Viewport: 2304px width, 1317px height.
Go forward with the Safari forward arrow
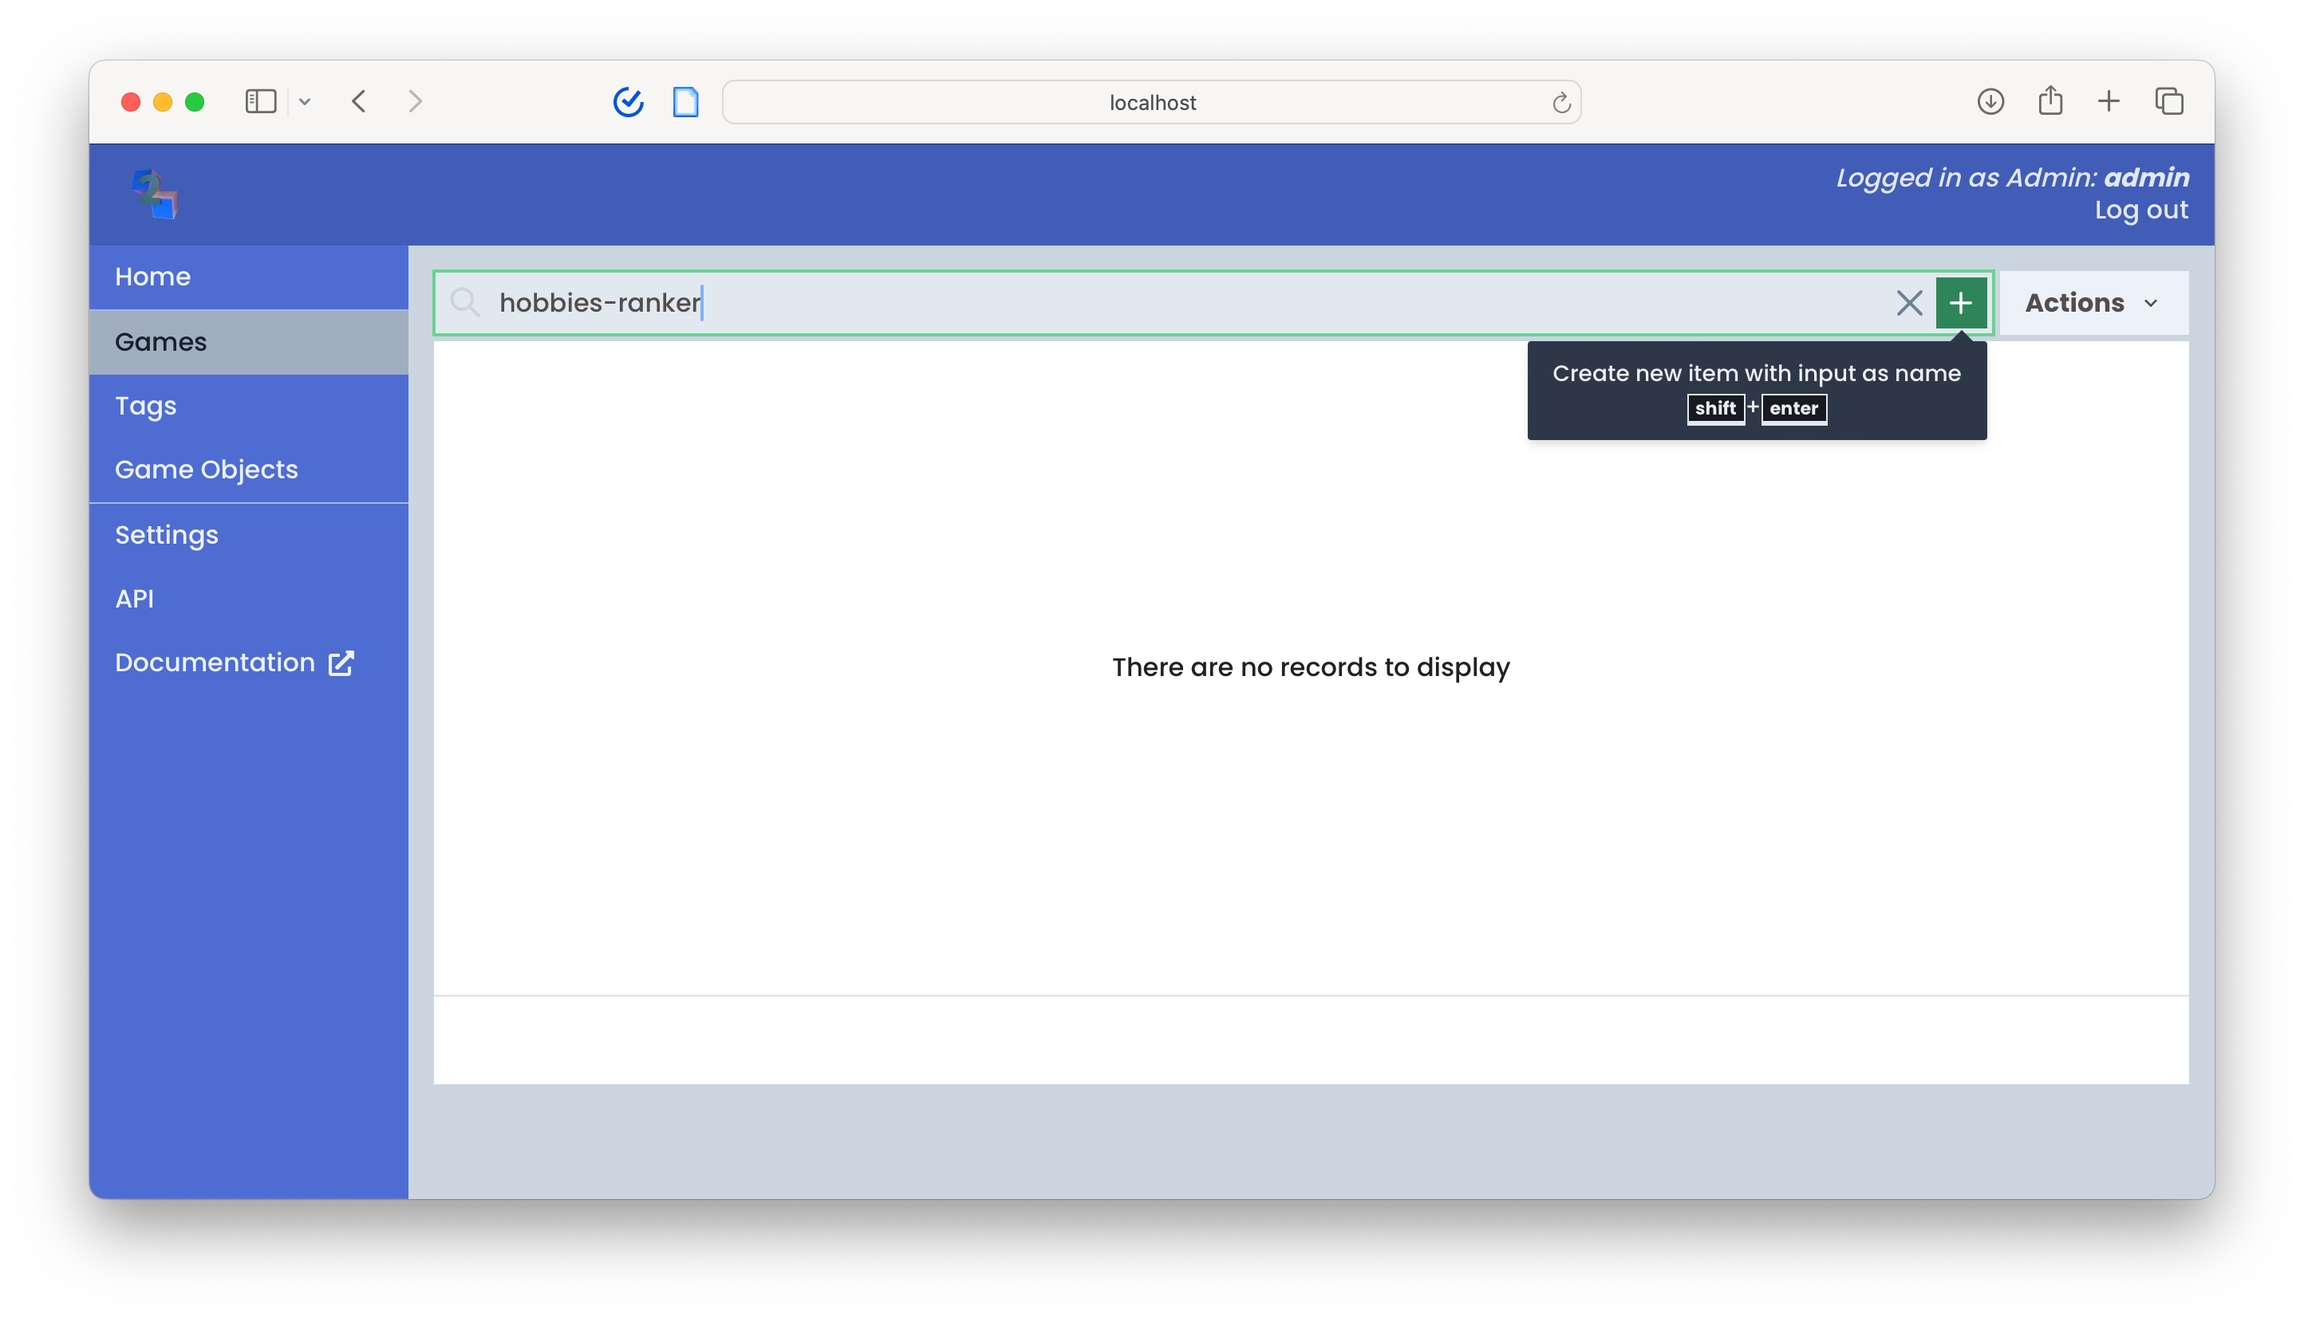(415, 101)
